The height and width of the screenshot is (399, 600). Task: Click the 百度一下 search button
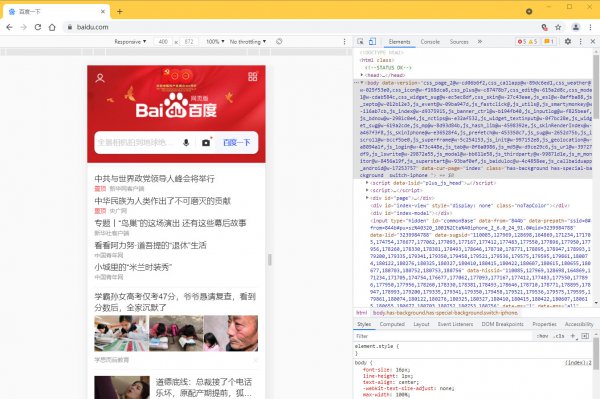pos(236,143)
